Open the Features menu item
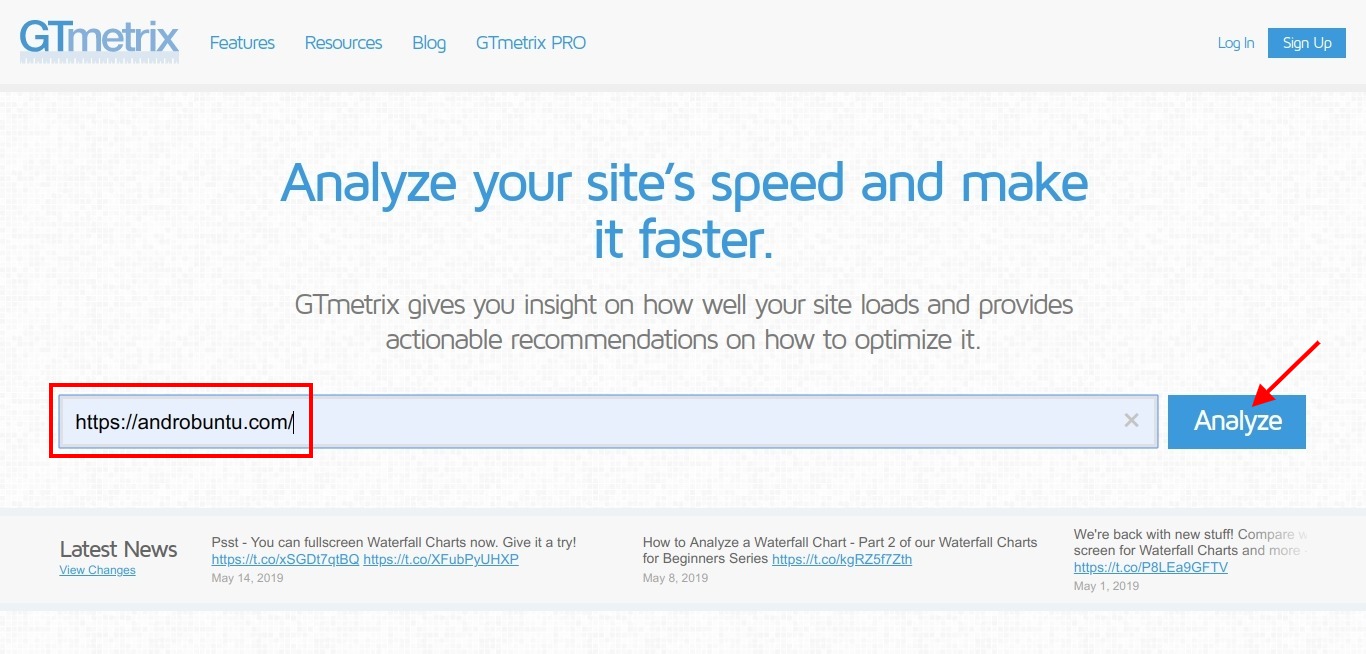This screenshot has height=654, width=1366. click(242, 43)
